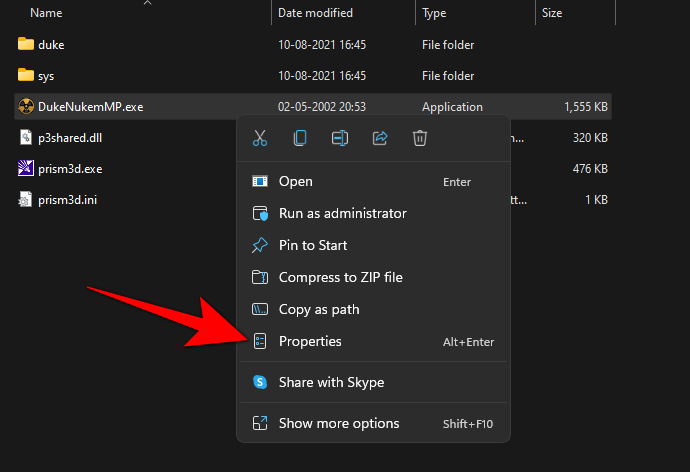Sort files by Name column header
This screenshot has height=472, width=690.
point(46,13)
